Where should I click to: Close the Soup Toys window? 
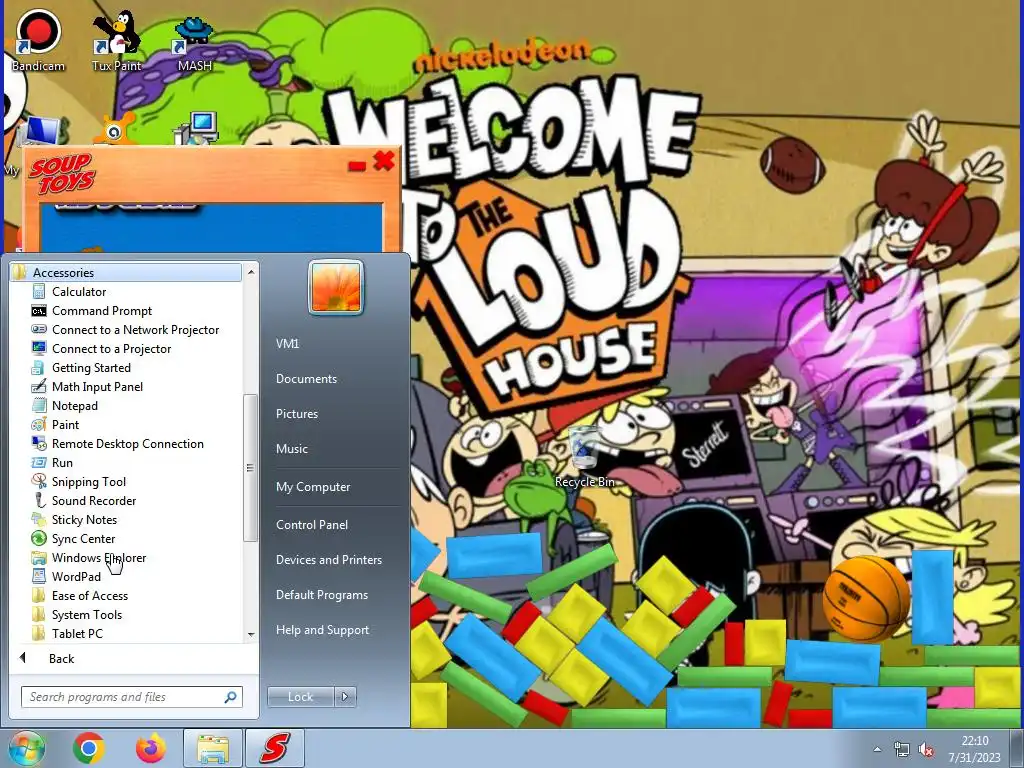[384, 161]
